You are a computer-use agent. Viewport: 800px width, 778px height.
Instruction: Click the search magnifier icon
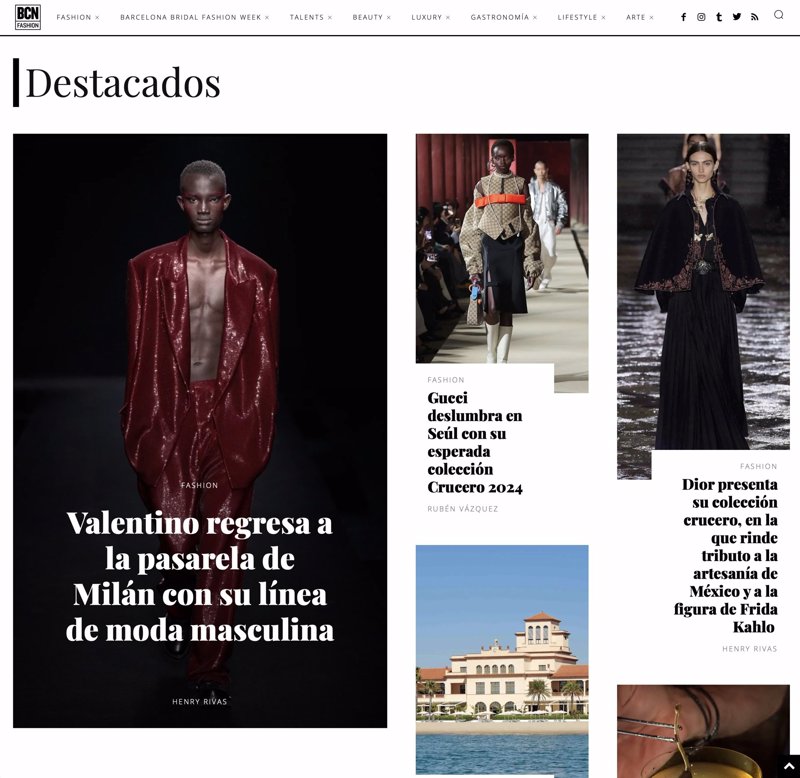pyautogui.click(x=779, y=16)
